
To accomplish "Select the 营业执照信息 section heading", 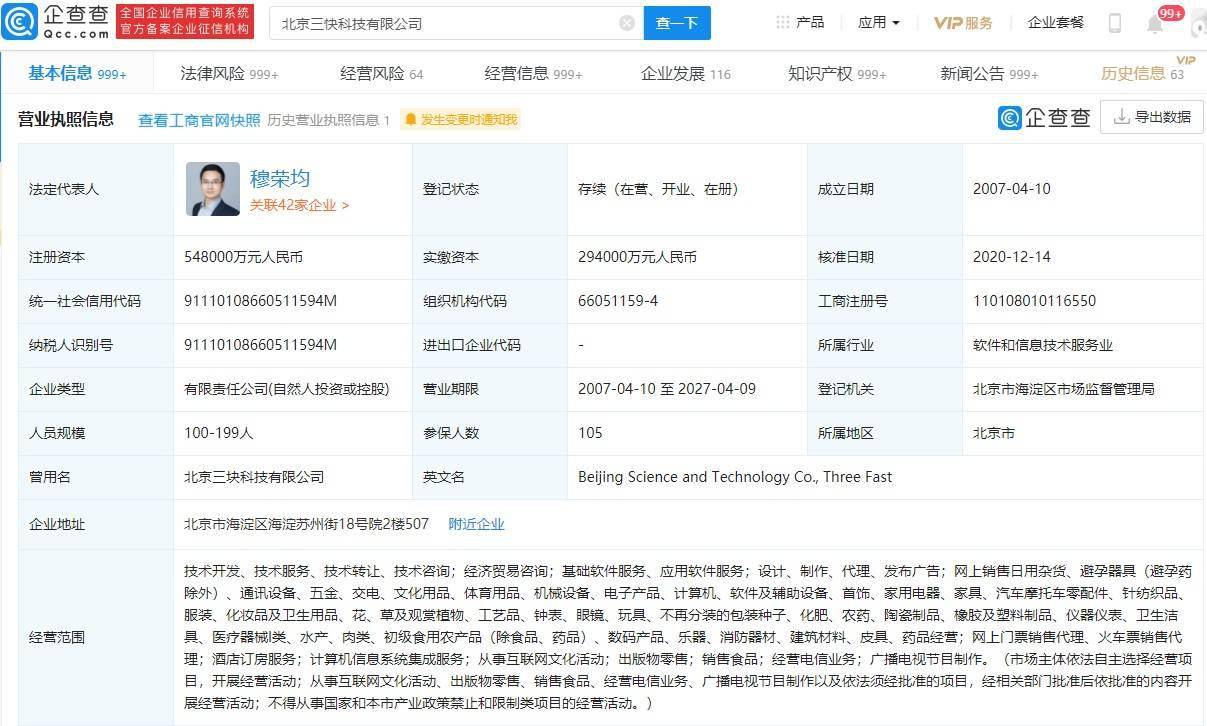I will click(x=66, y=119).
